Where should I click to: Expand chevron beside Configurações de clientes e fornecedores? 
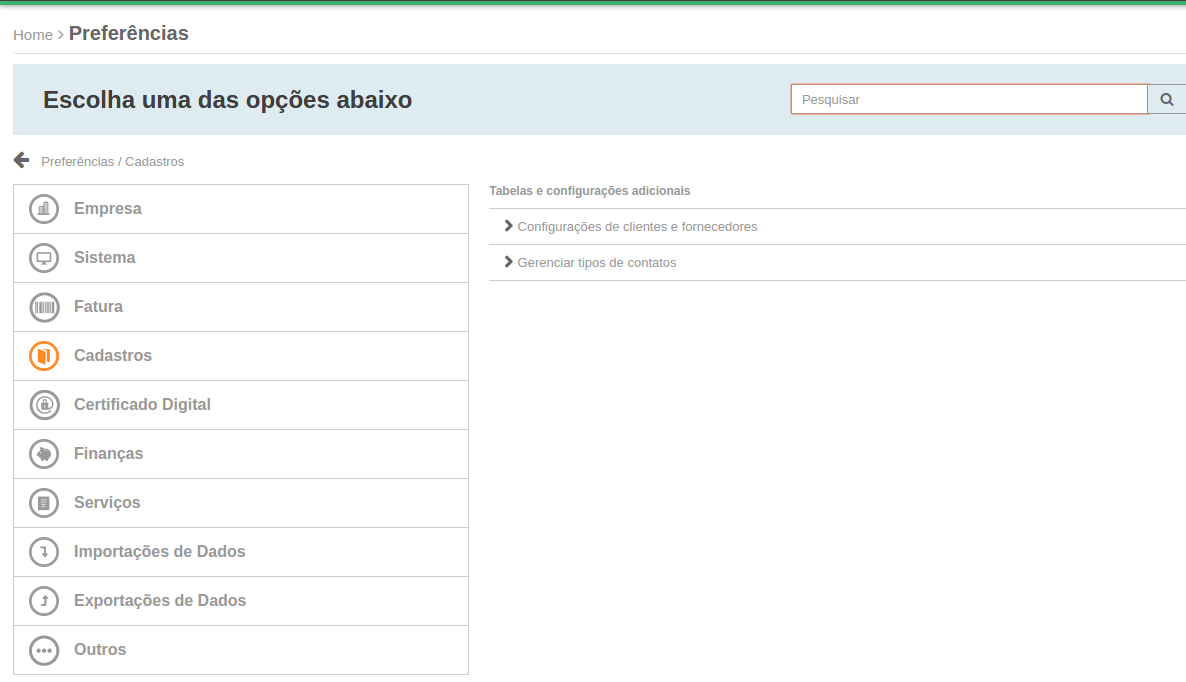tap(508, 226)
